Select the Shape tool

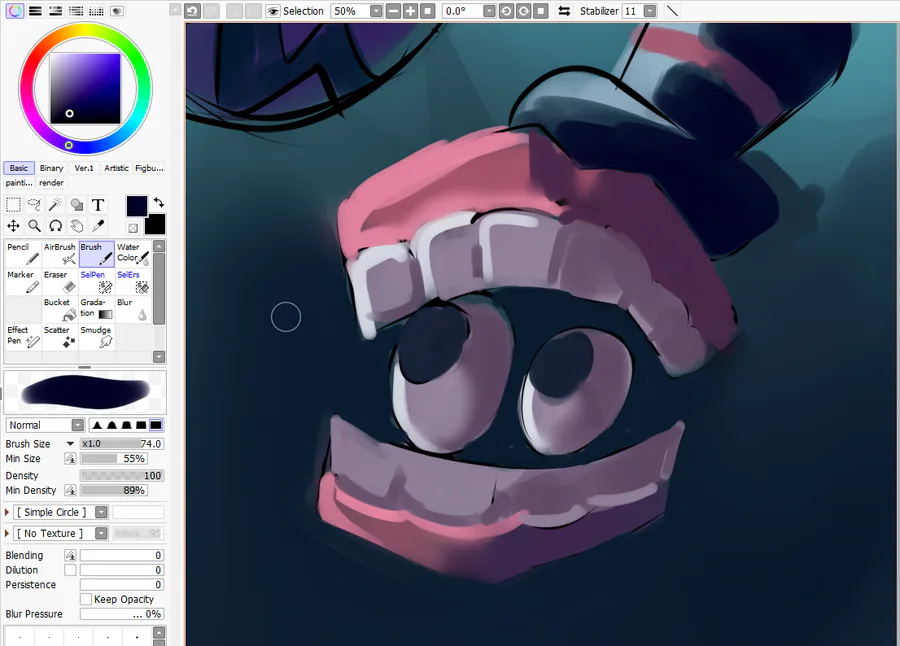[x=77, y=204]
